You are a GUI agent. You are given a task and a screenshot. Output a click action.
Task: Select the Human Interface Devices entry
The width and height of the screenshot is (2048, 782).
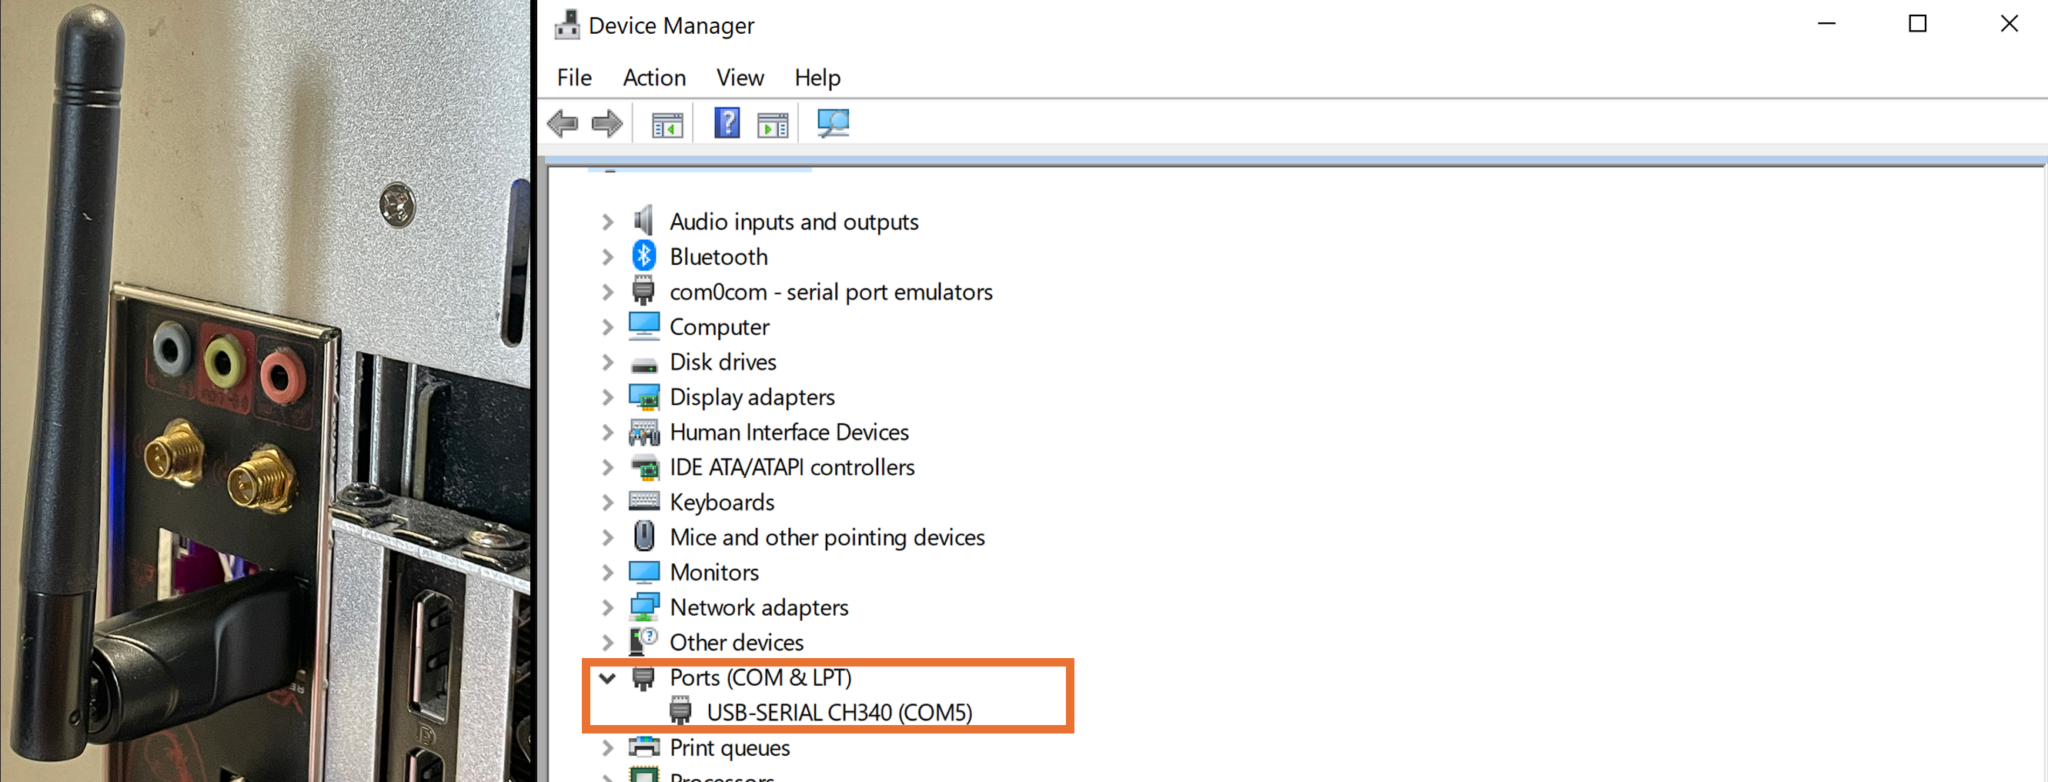pos(788,432)
